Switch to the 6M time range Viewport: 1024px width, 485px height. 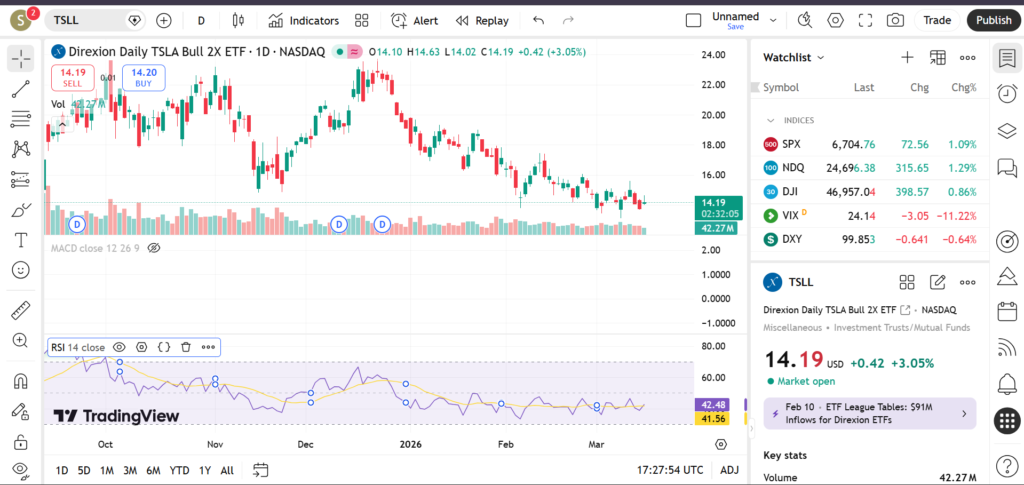(x=153, y=470)
